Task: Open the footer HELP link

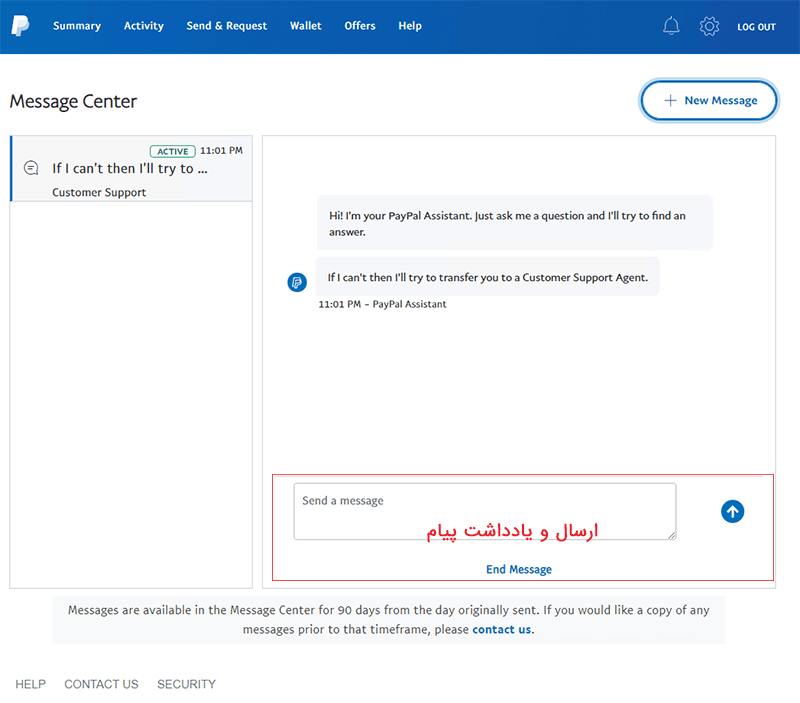Action: tap(31, 684)
